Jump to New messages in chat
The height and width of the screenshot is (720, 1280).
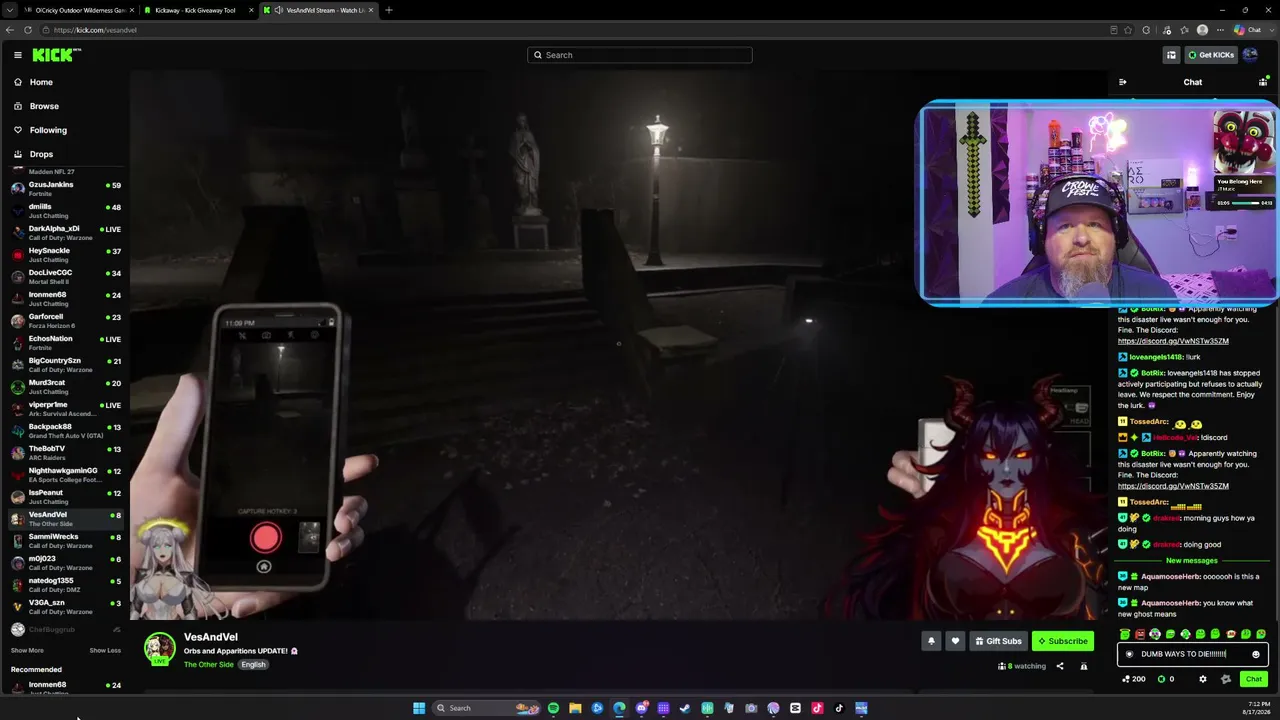tap(1192, 561)
